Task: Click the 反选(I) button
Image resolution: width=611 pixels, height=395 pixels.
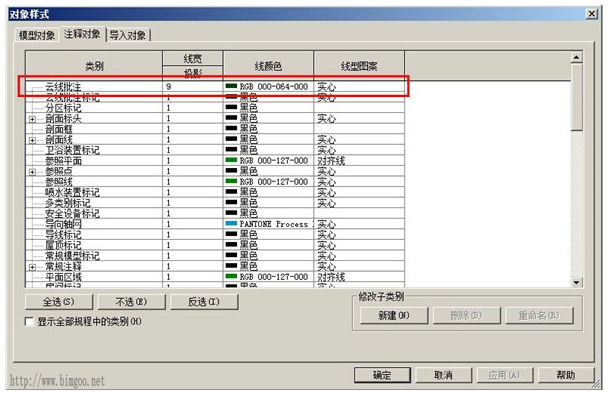Action: click(x=204, y=302)
